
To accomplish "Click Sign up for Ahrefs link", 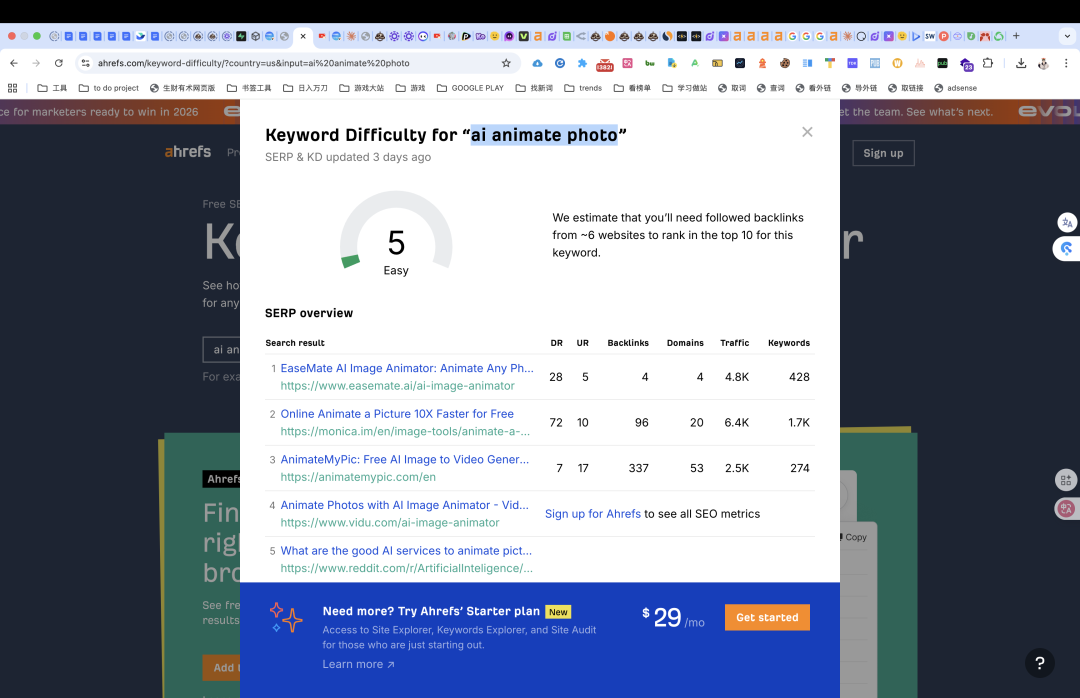I will point(592,513).
